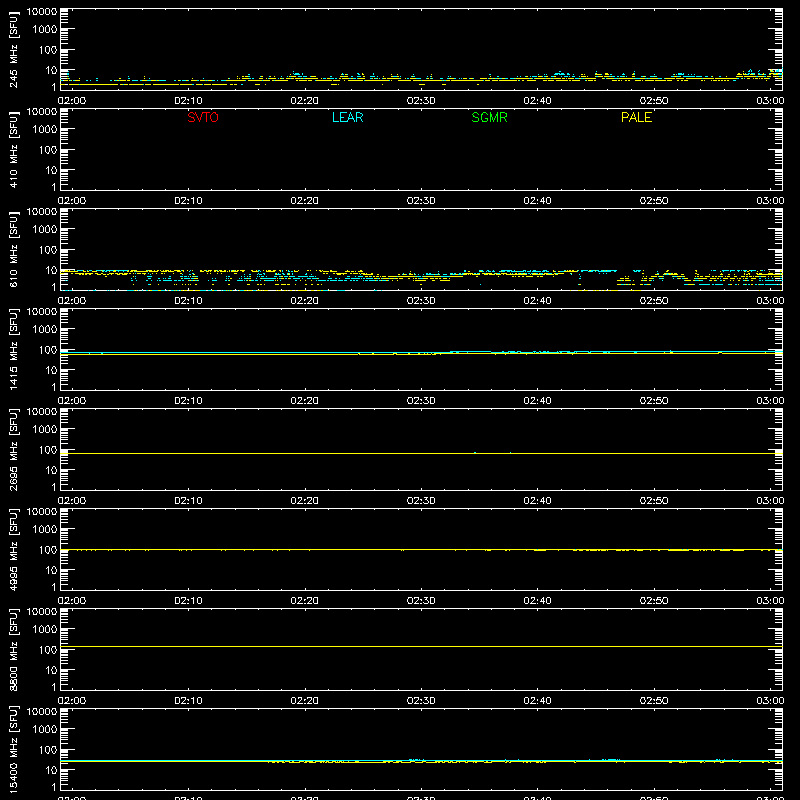The height and width of the screenshot is (800, 800).
Task: Select the 8800 MHz [SFU] axis title
Action: (13, 649)
